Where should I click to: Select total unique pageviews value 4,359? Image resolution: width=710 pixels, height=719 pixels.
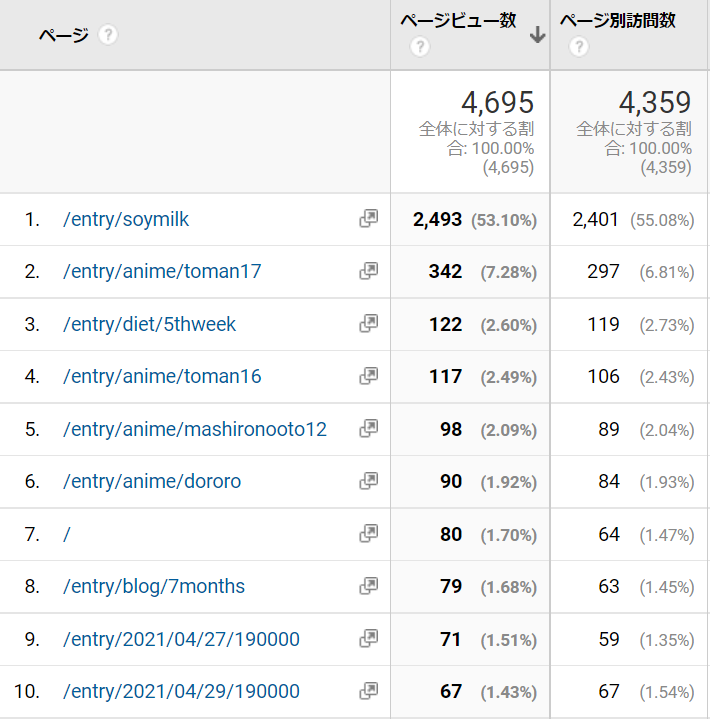(655, 102)
